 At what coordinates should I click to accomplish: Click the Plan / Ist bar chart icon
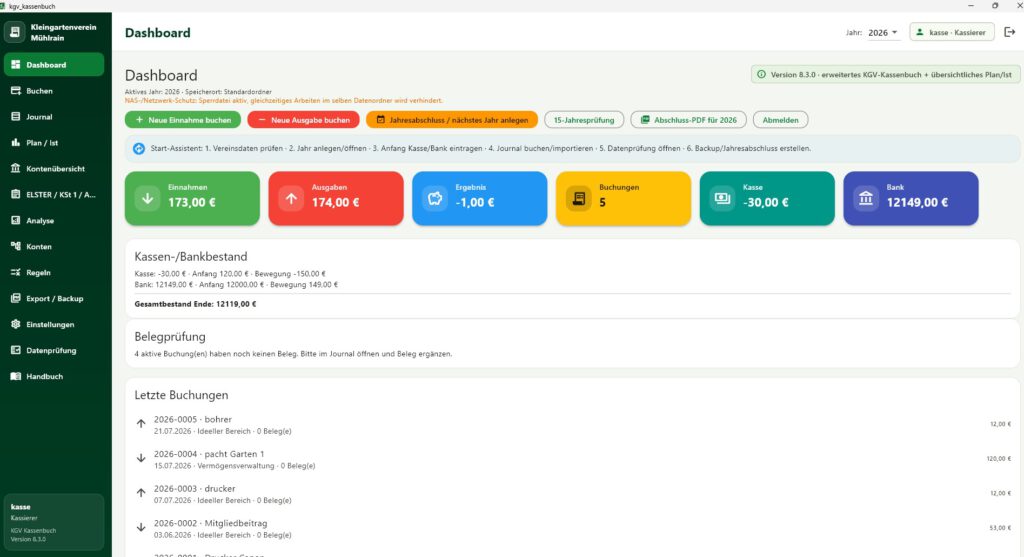coord(16,142)
